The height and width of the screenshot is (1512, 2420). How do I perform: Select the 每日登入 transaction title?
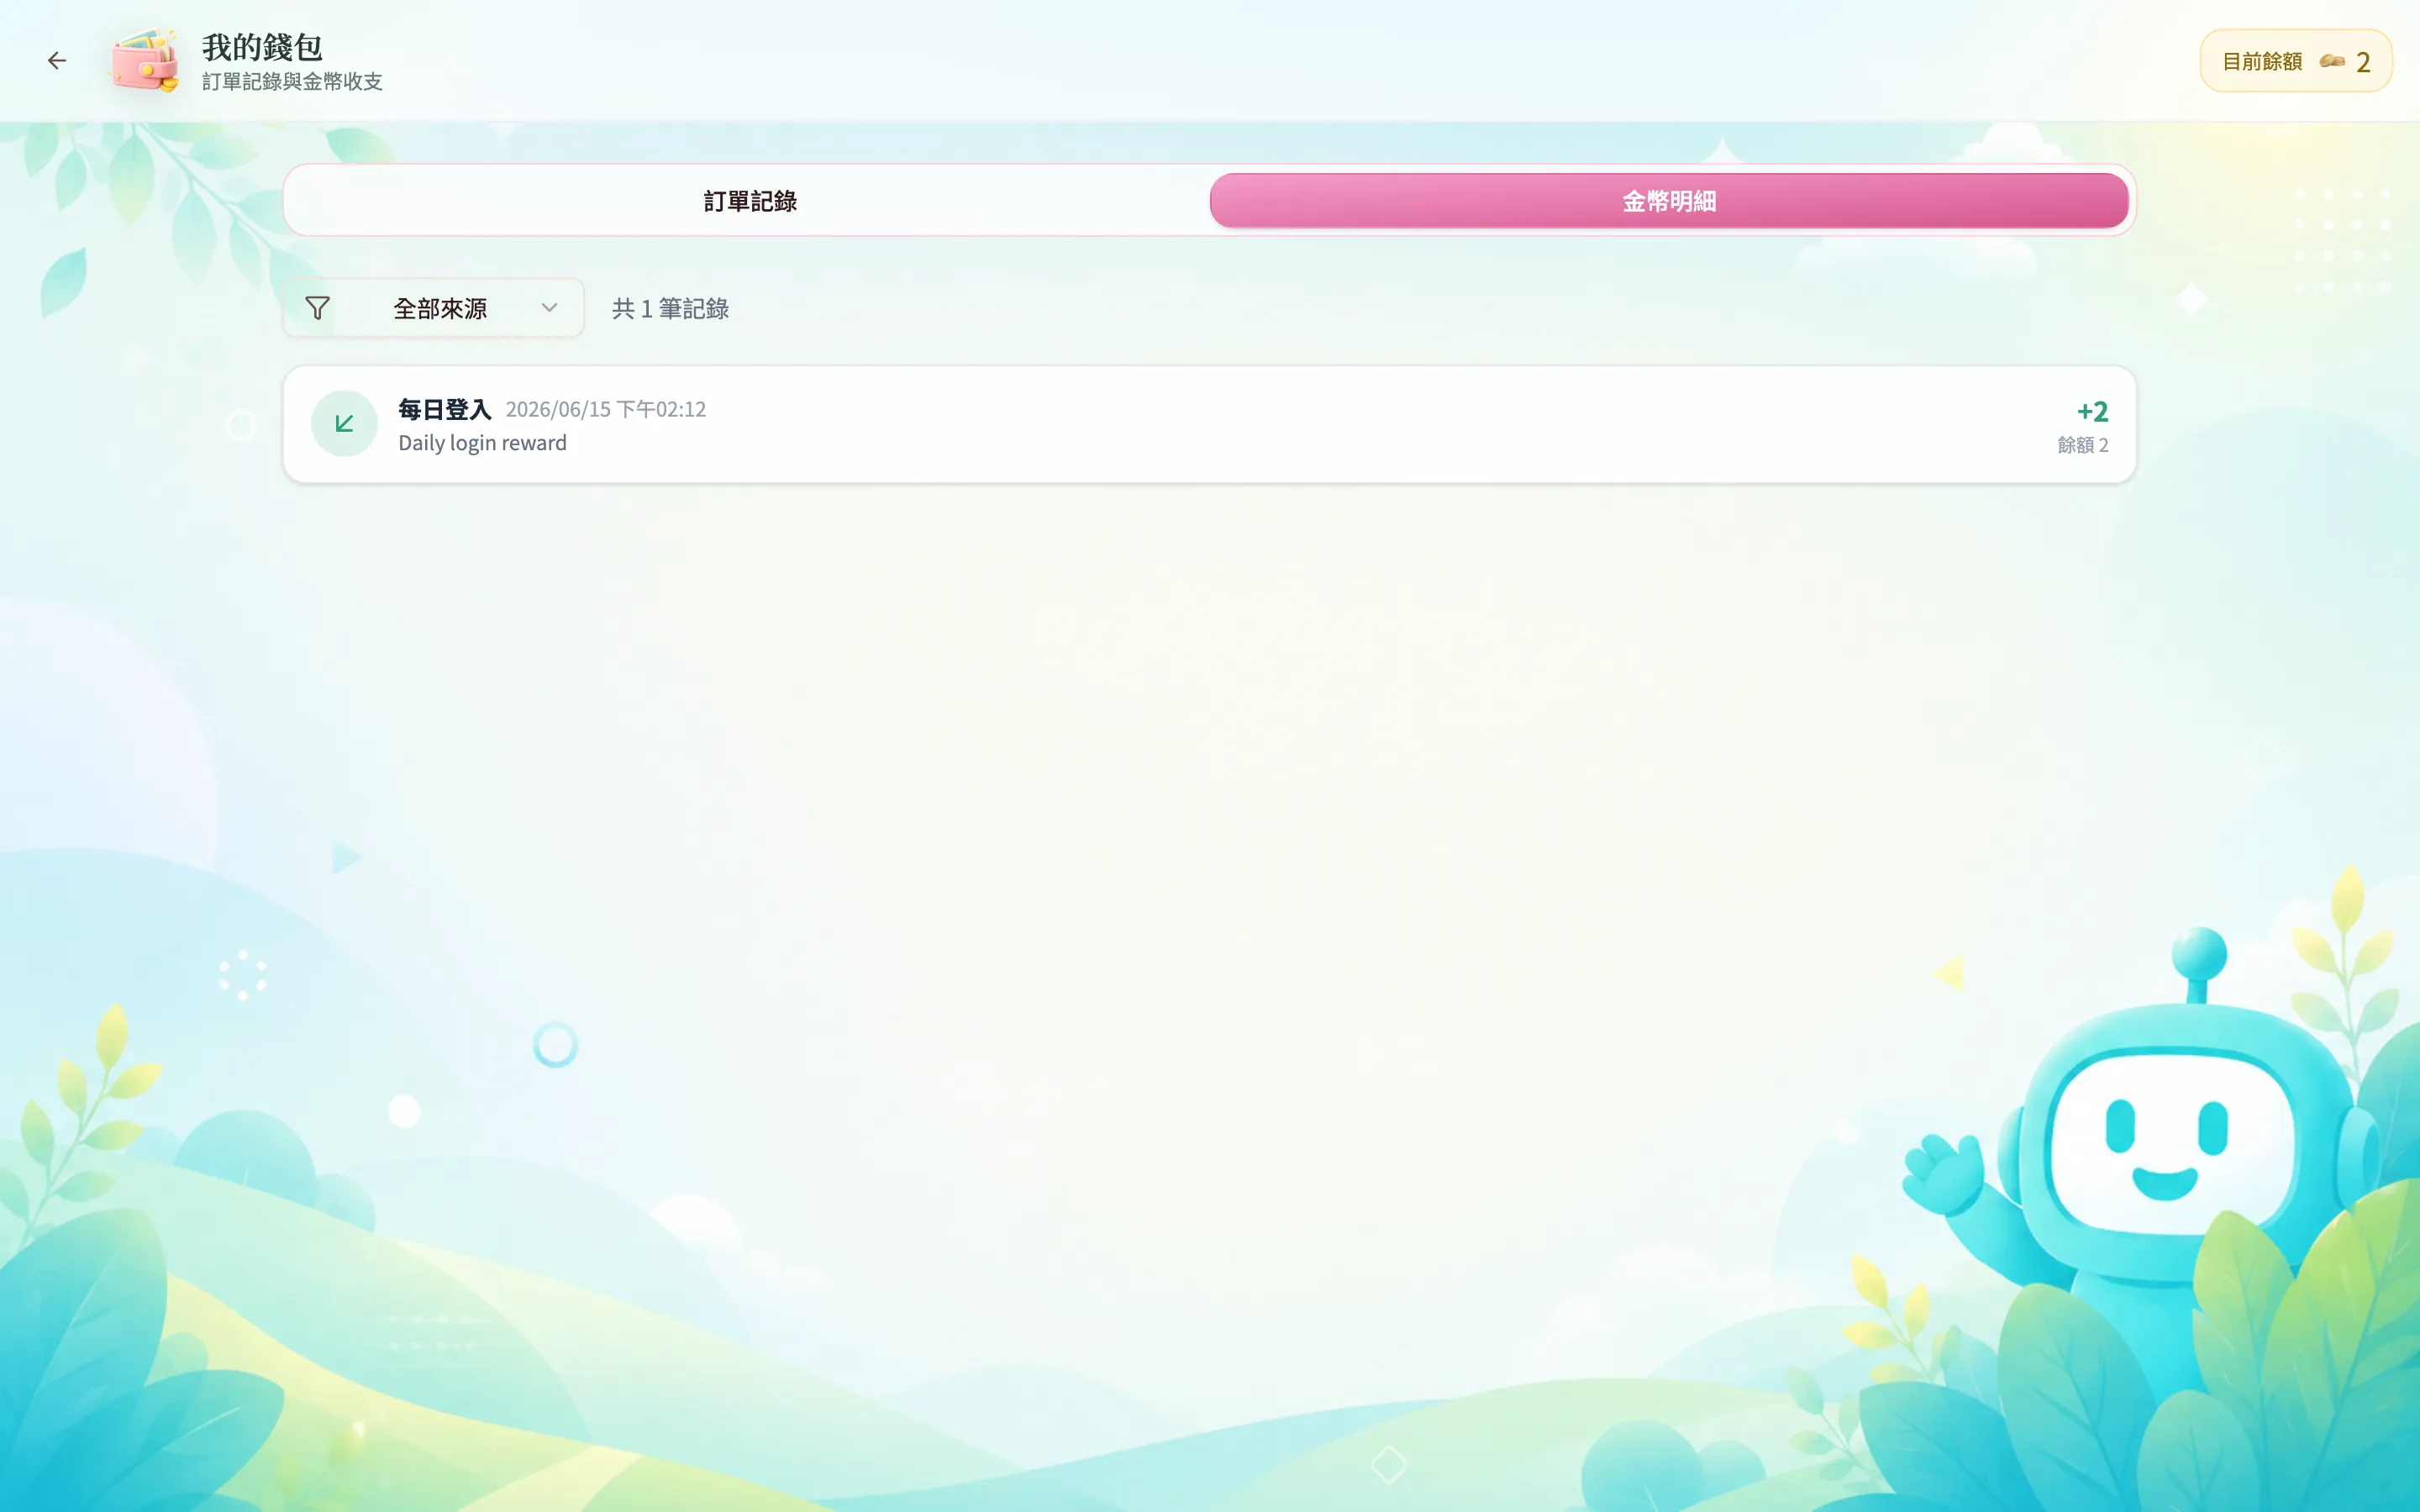coord(445,409)
